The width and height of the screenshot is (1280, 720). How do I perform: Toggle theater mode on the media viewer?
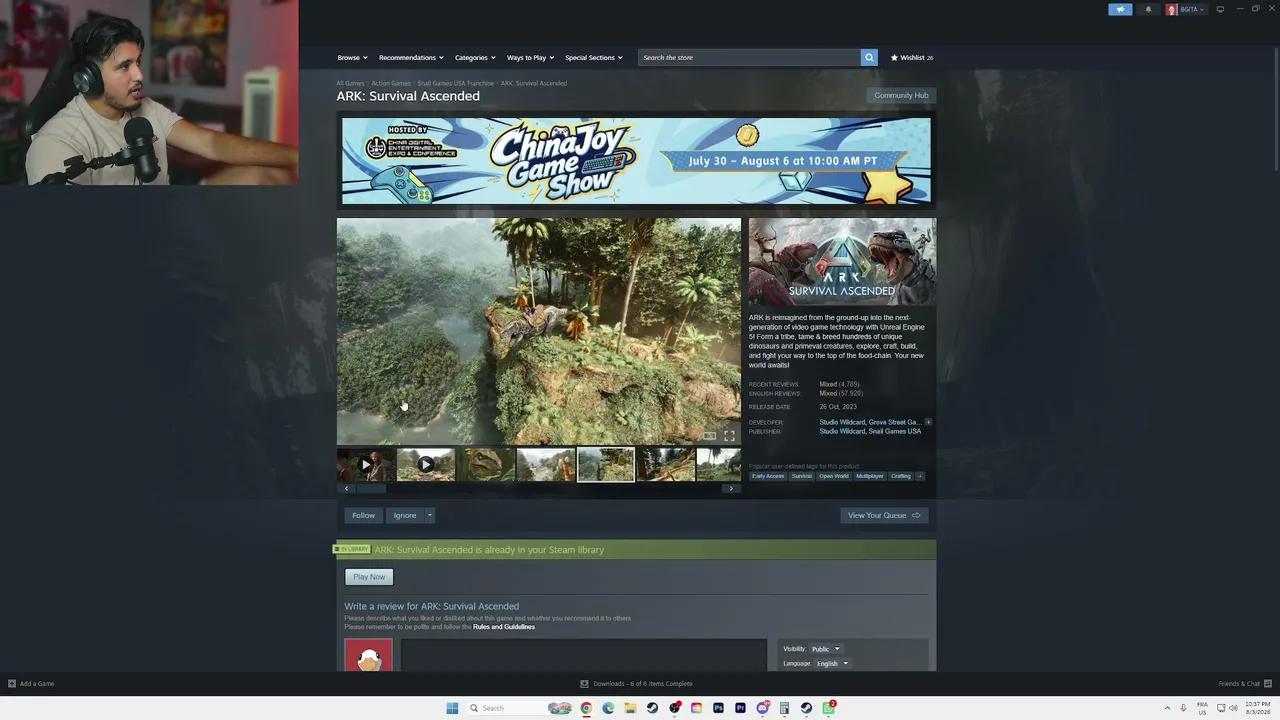tap(709, 436)
